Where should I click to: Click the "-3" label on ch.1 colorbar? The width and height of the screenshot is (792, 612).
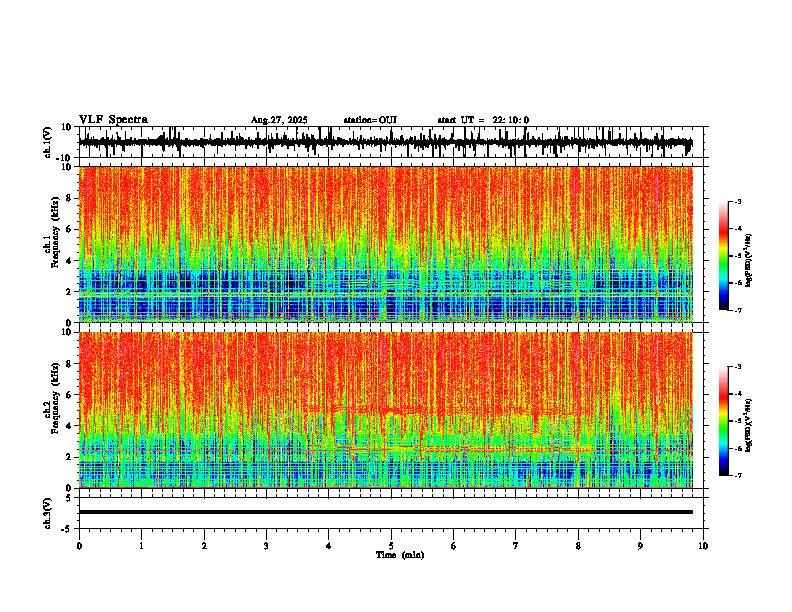(x=738, y=201)
